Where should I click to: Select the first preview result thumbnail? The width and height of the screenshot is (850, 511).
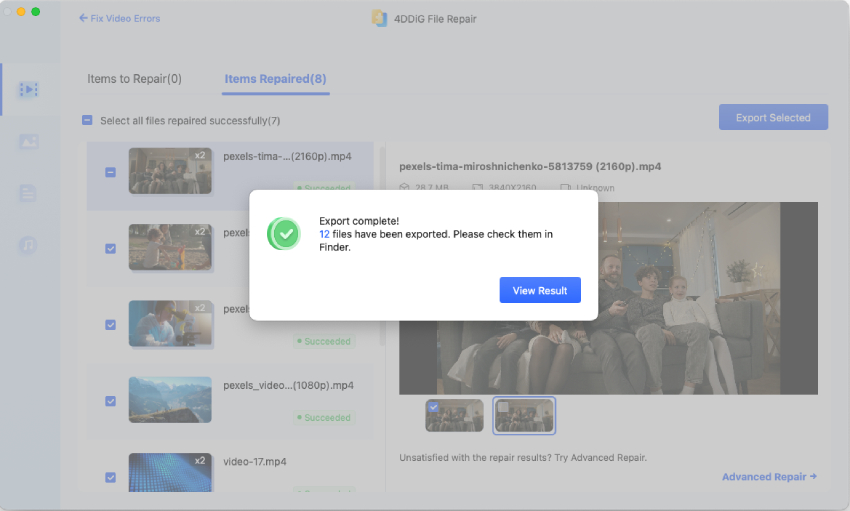coord(454,416)
